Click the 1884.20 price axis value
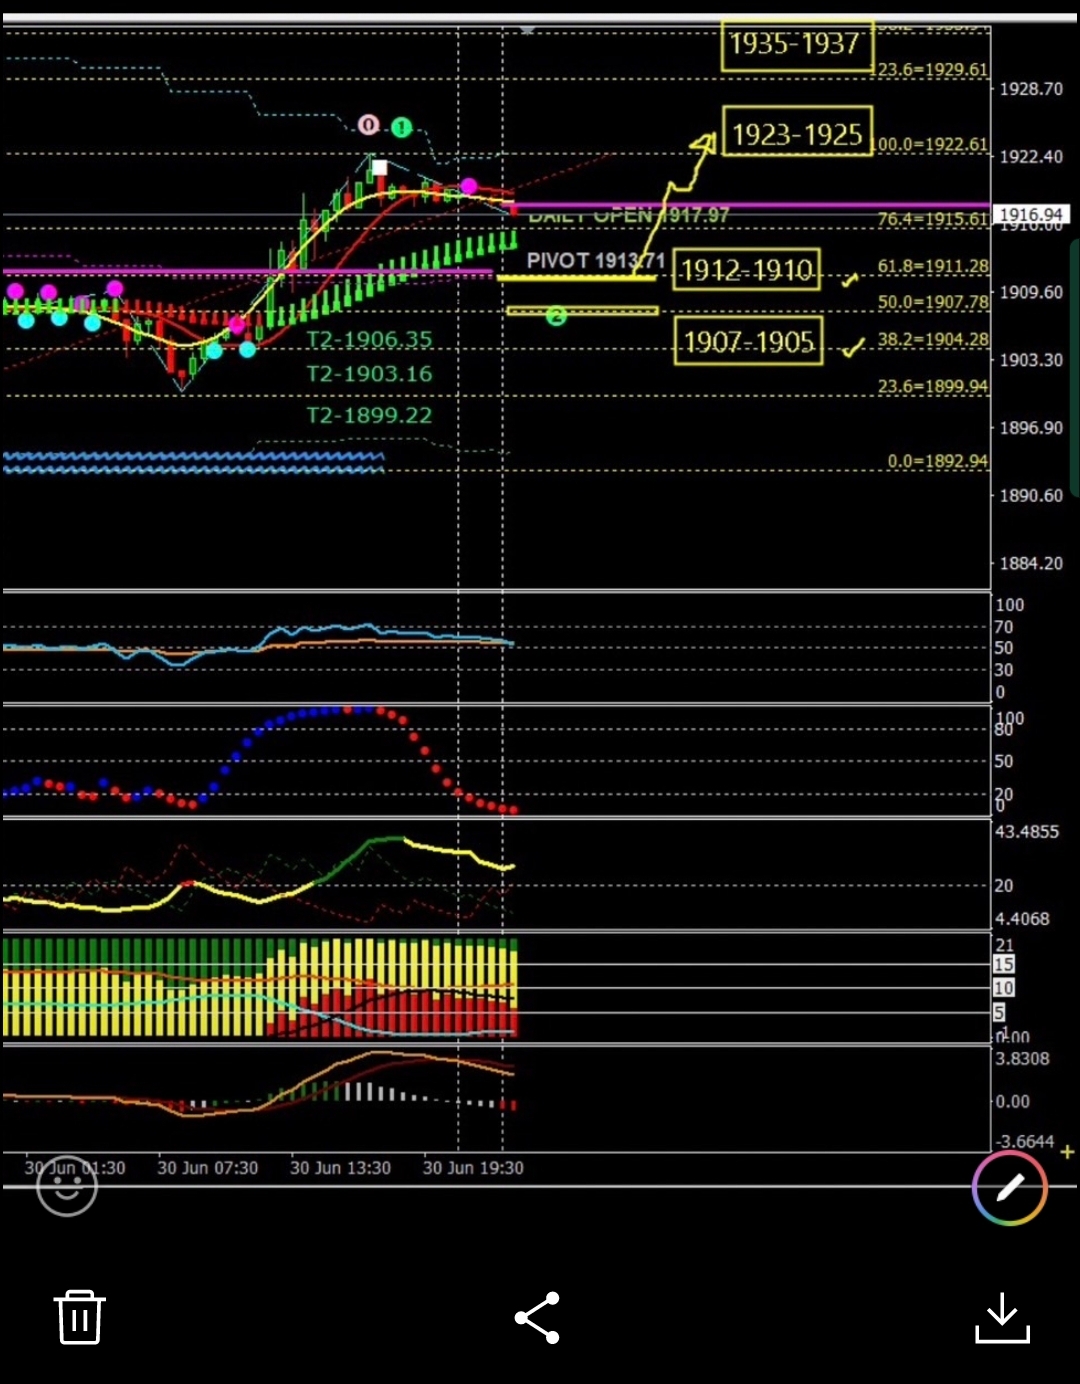Image resolution: width=1080 pixels, height=1384 pixels. [x=1031, y=563]
